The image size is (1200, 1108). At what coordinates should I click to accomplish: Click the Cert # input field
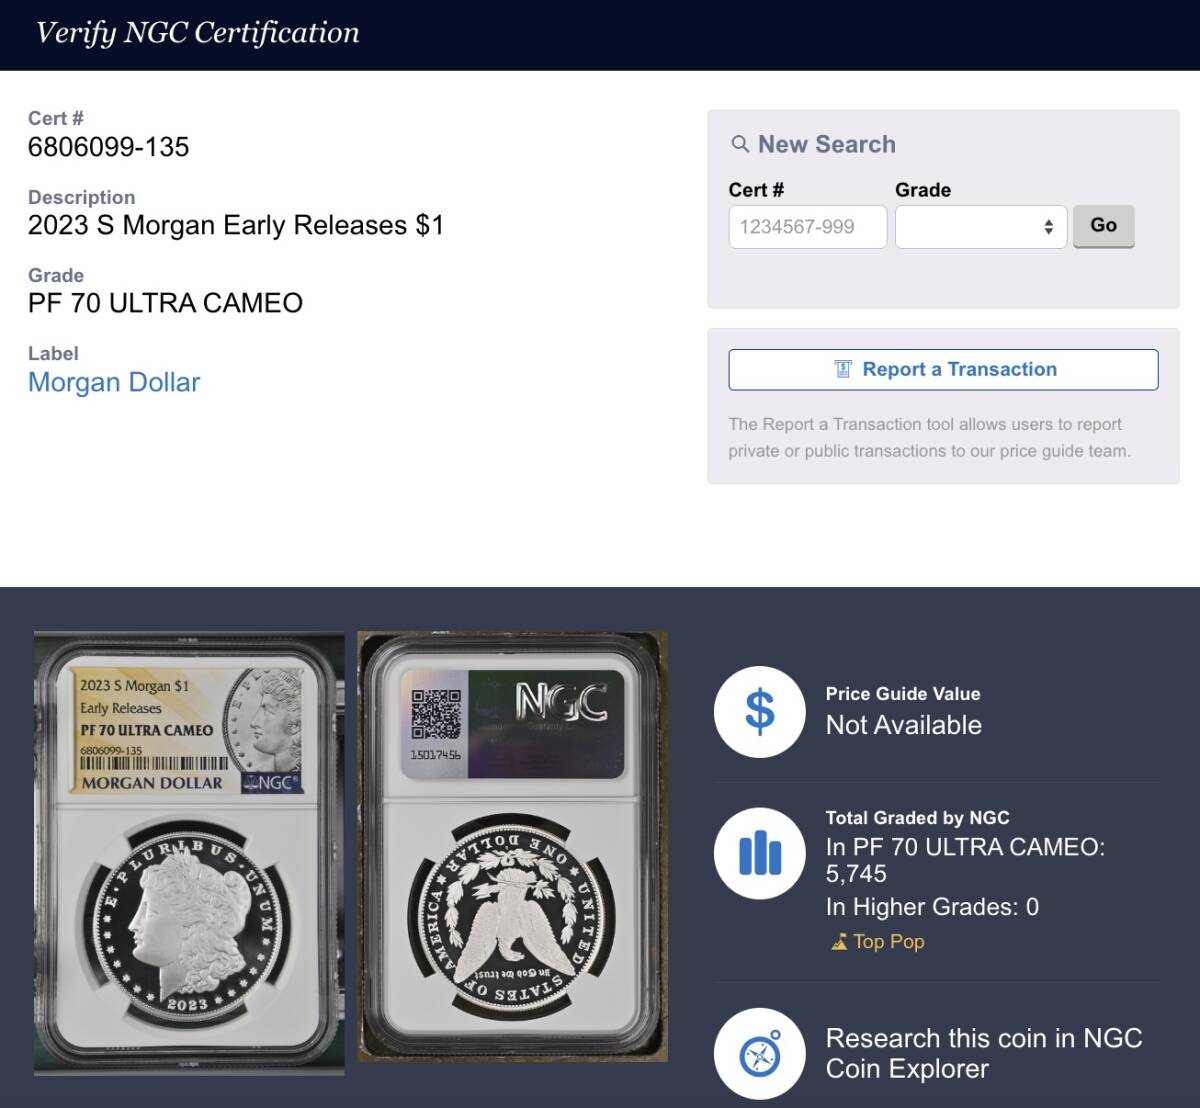[x=807, y=227]
